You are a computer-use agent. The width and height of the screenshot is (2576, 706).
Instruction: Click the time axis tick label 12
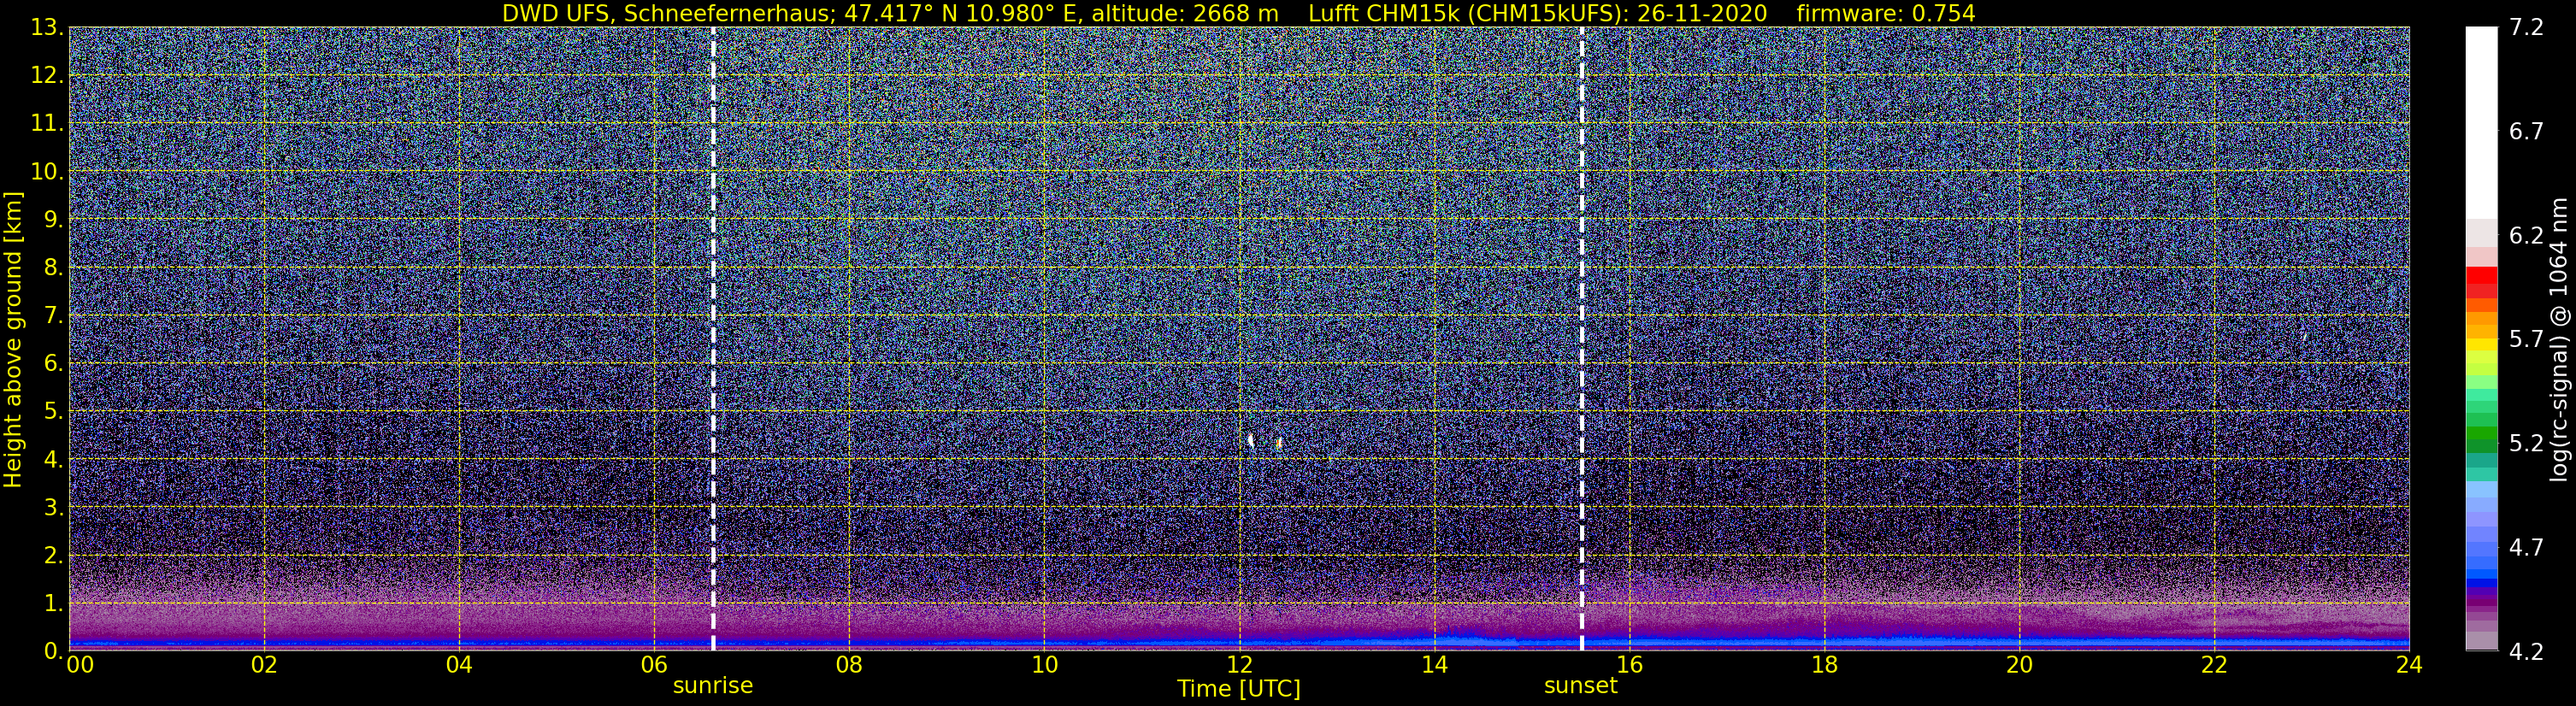click(1239, 666)
